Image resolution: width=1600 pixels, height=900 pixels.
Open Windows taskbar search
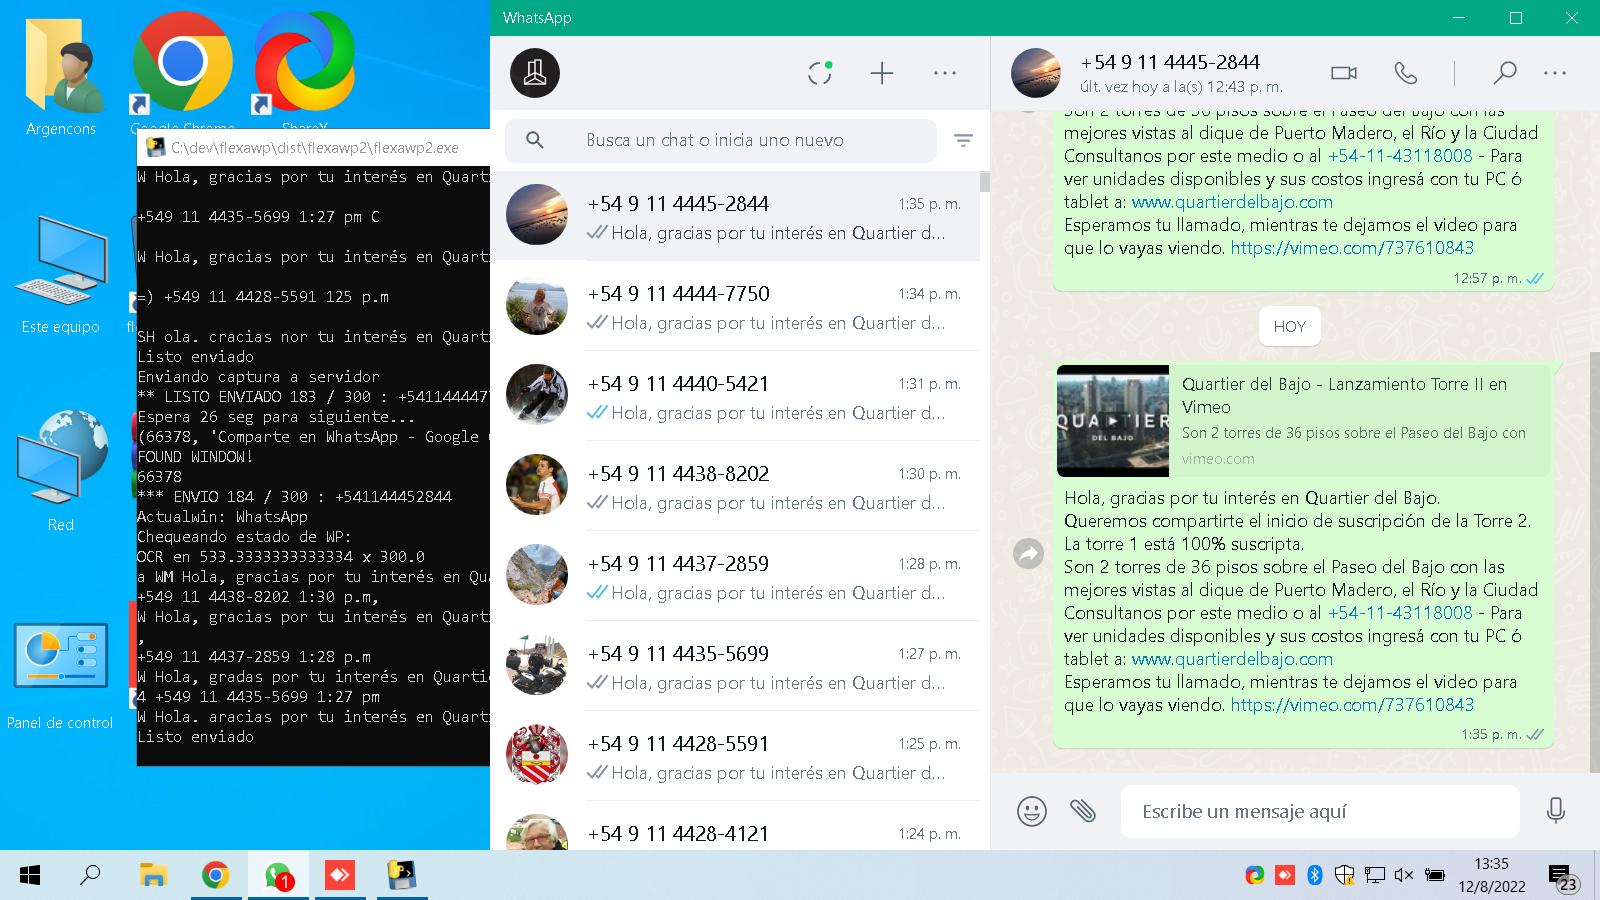90,876
